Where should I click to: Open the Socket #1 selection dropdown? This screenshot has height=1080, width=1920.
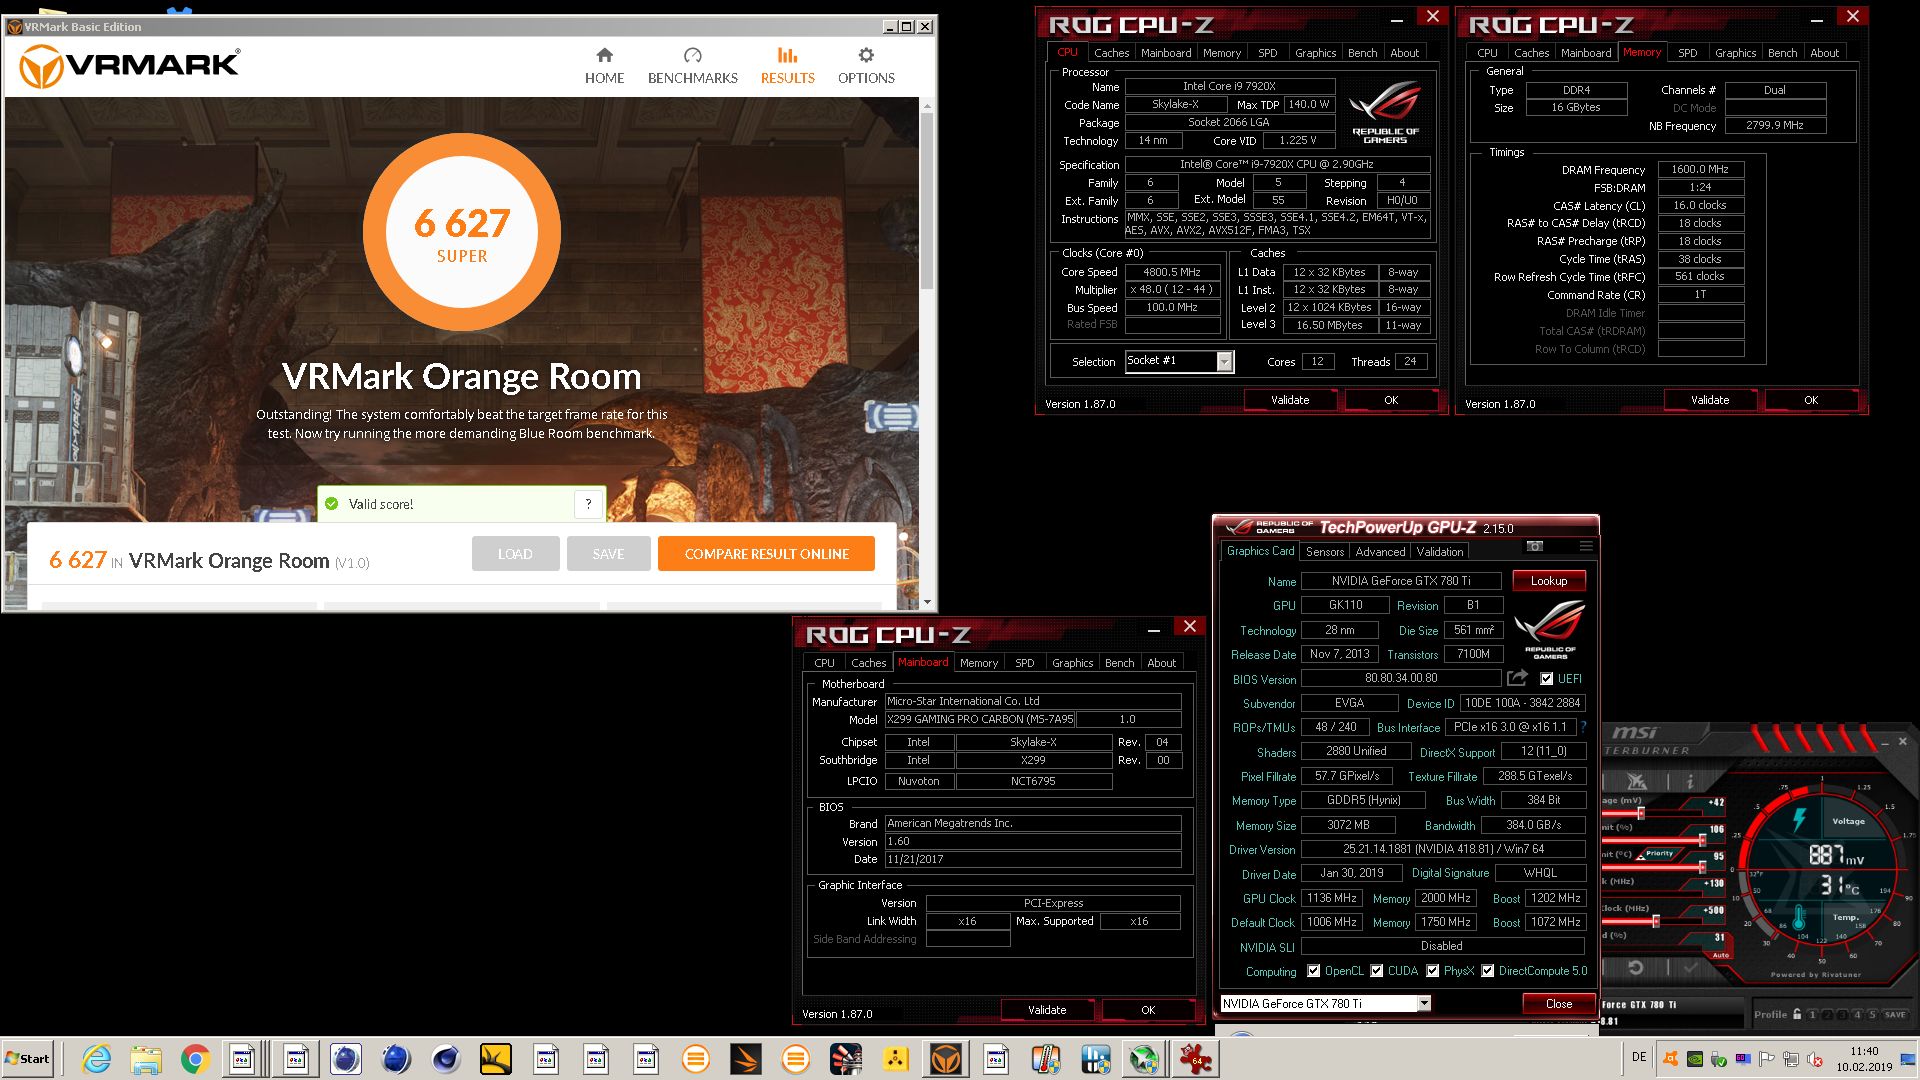(1224, 362)
